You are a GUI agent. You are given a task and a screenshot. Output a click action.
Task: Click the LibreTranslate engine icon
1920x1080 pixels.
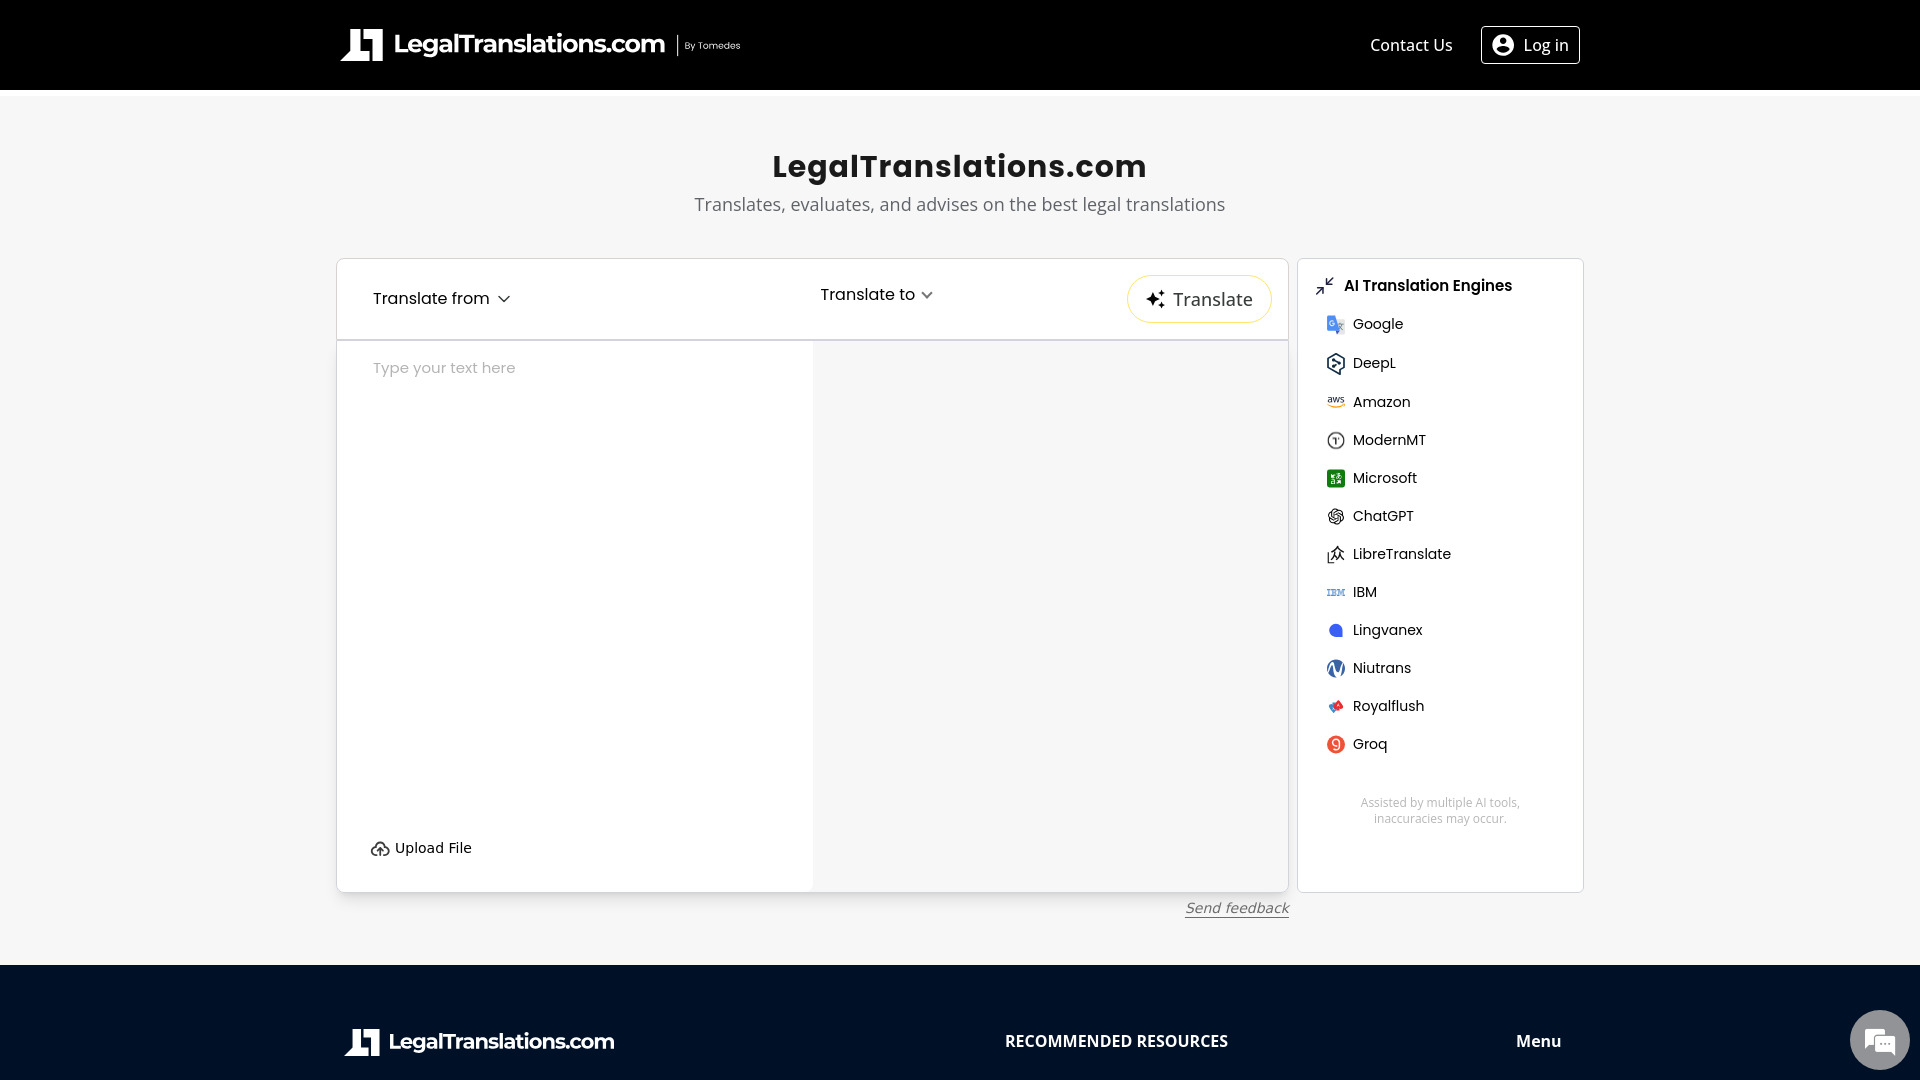point(1336,554)
